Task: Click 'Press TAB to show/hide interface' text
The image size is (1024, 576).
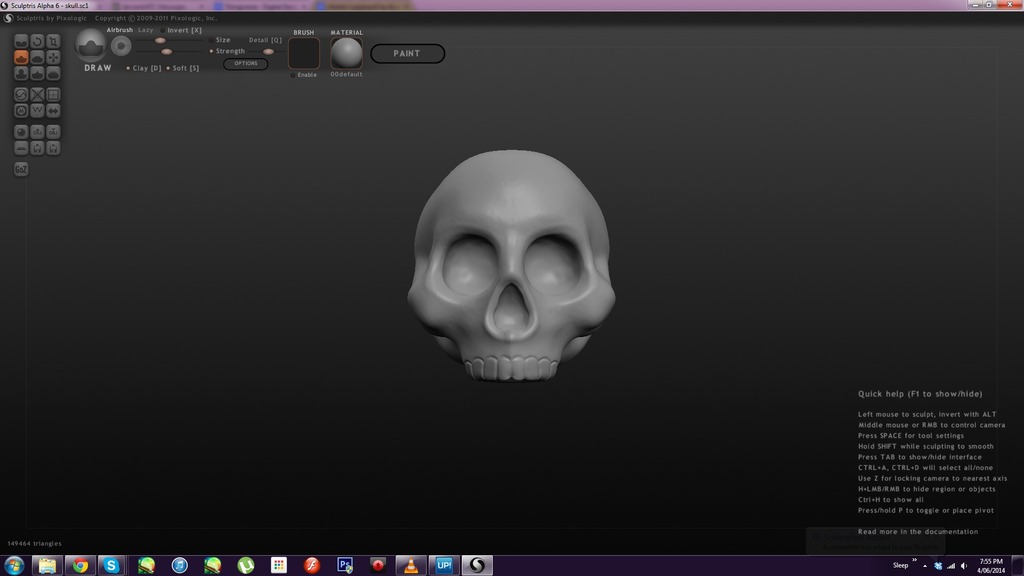Action: (920, 457)
